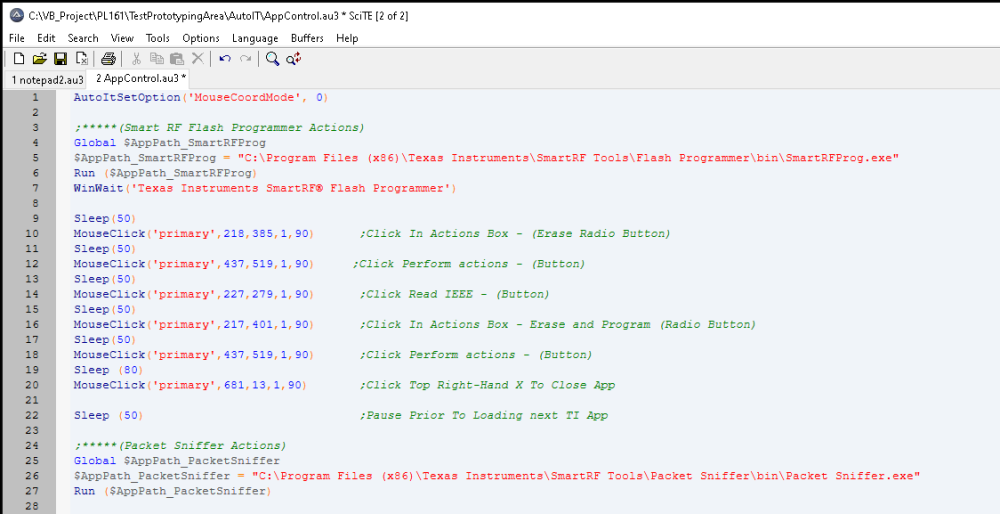Screen dimensions: 1000x514
Task: Click the Packet Sniffer Actions comment line
Action: coord(180,445)
